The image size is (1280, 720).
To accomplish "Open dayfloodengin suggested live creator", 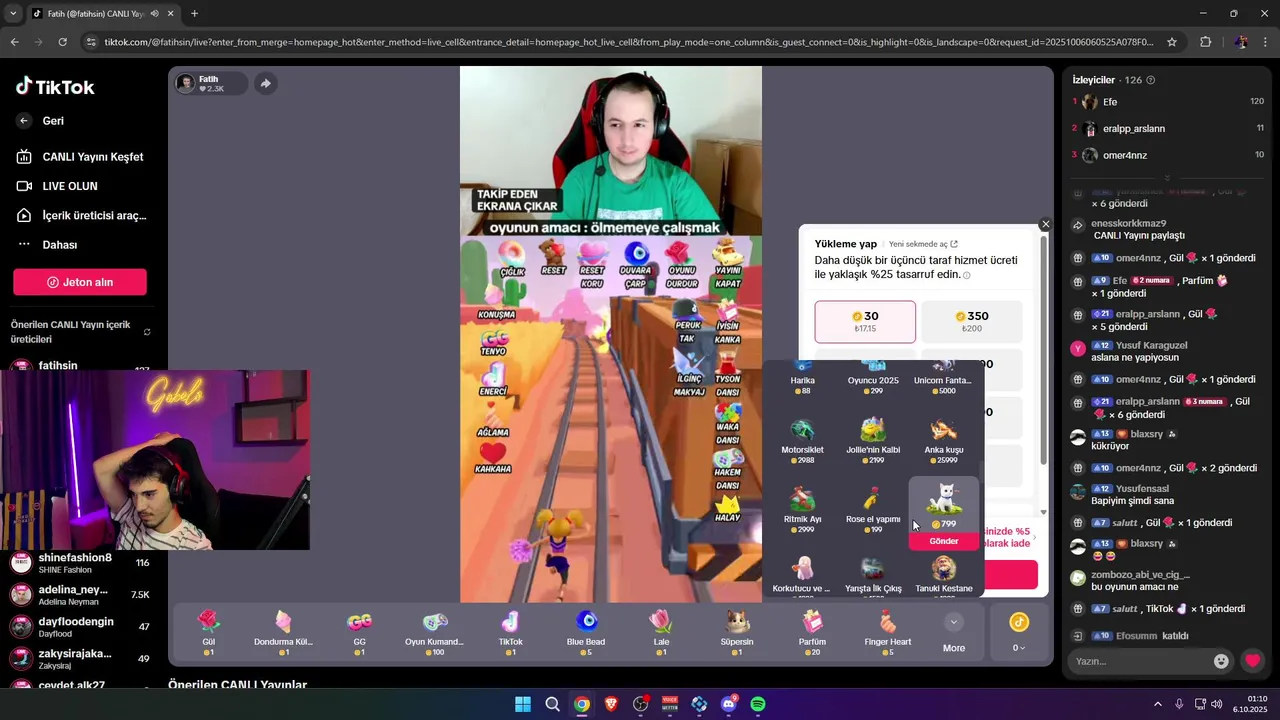I will pos(80,627).
